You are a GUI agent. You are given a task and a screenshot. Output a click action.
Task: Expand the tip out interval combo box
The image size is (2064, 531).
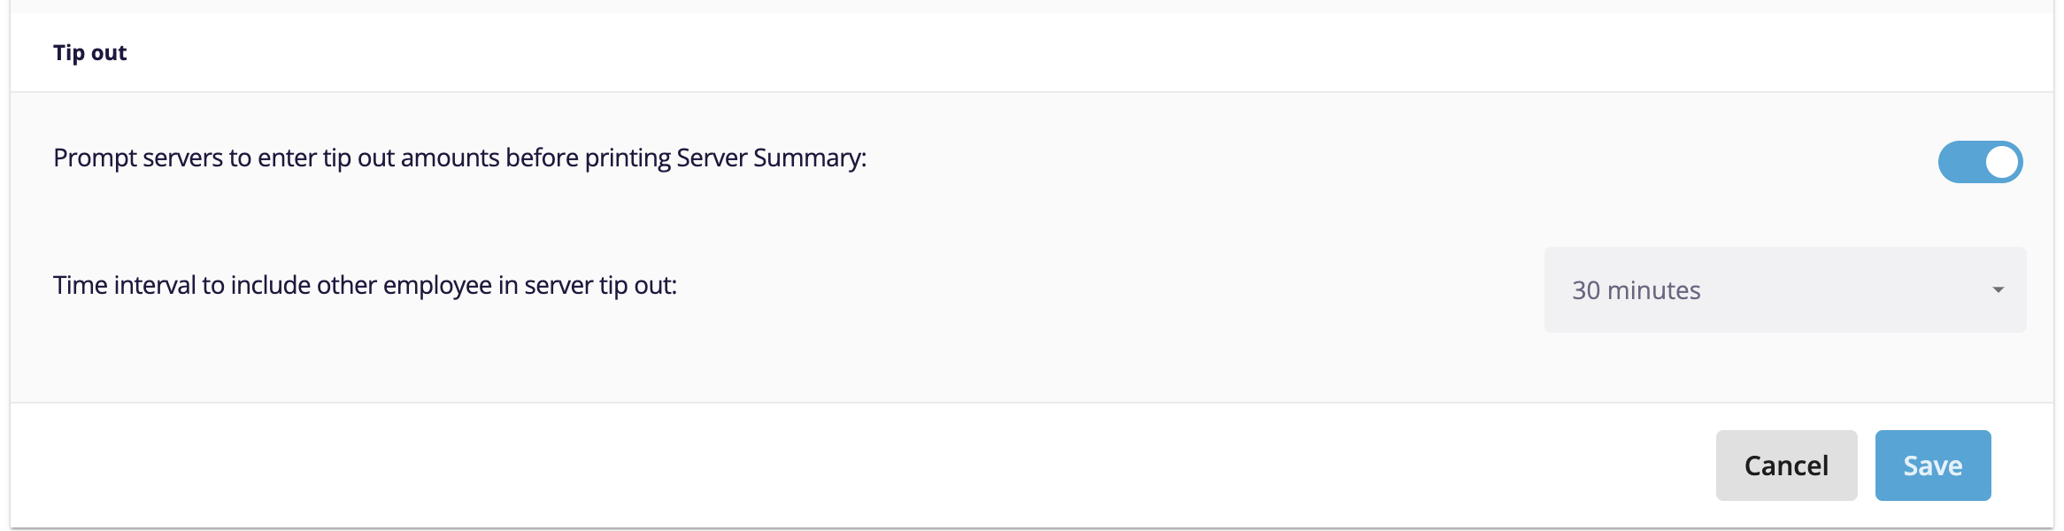coord(1784,290)
